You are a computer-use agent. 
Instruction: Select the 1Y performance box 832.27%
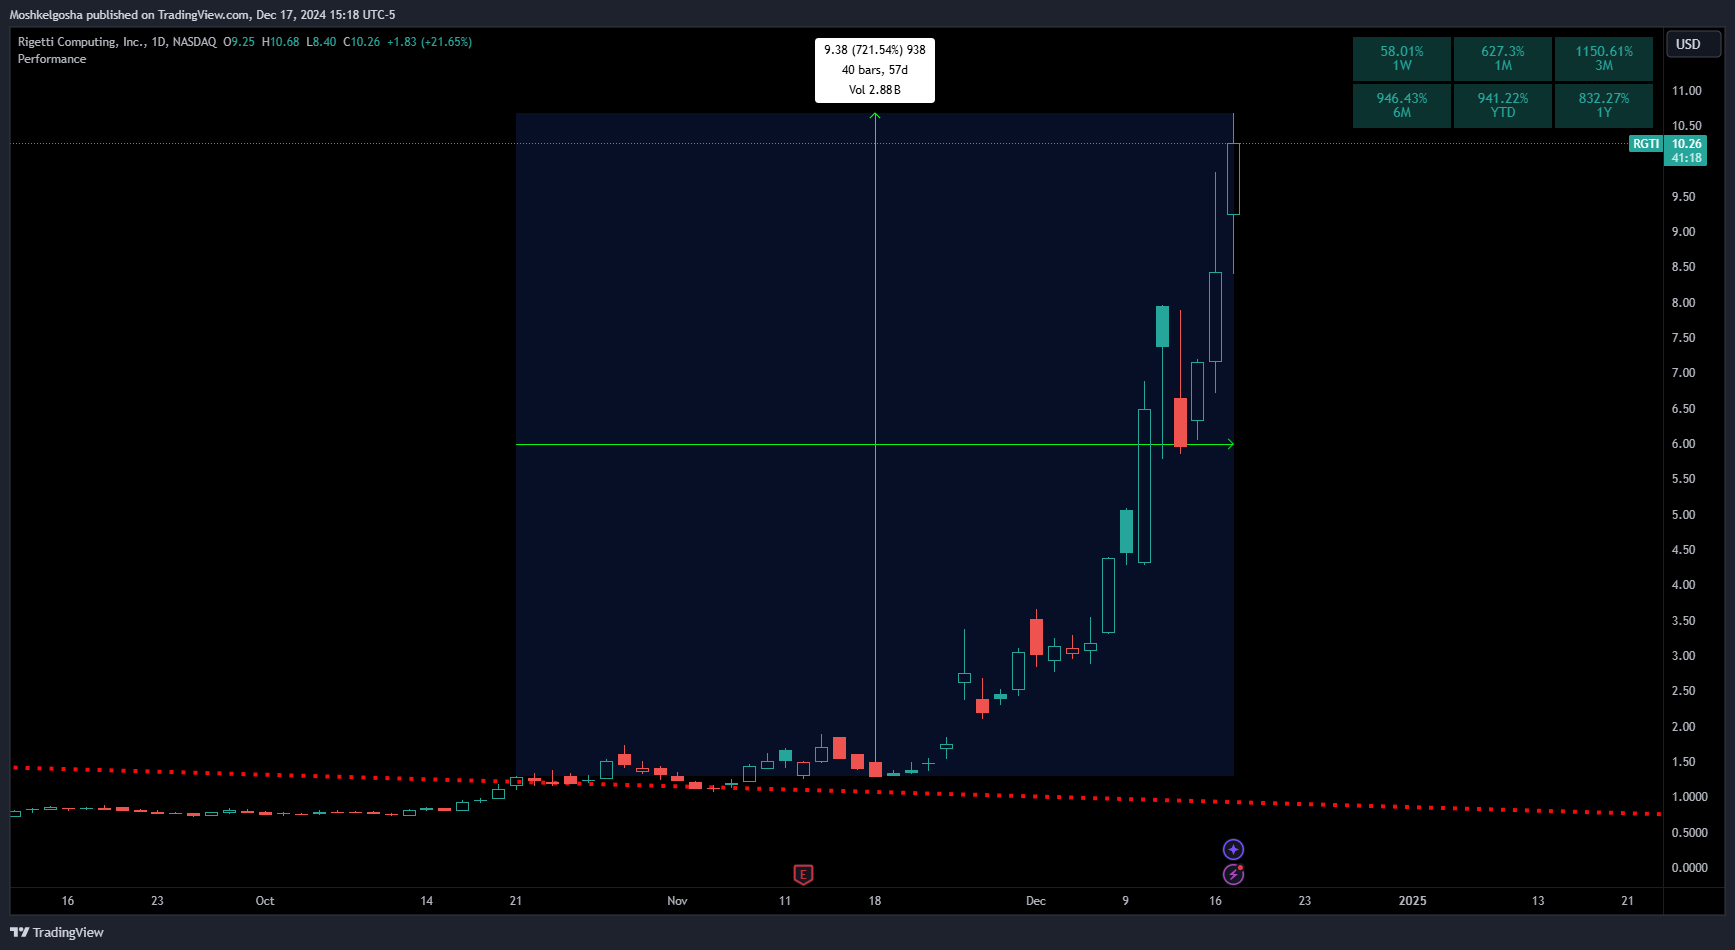coord(1604,105)
